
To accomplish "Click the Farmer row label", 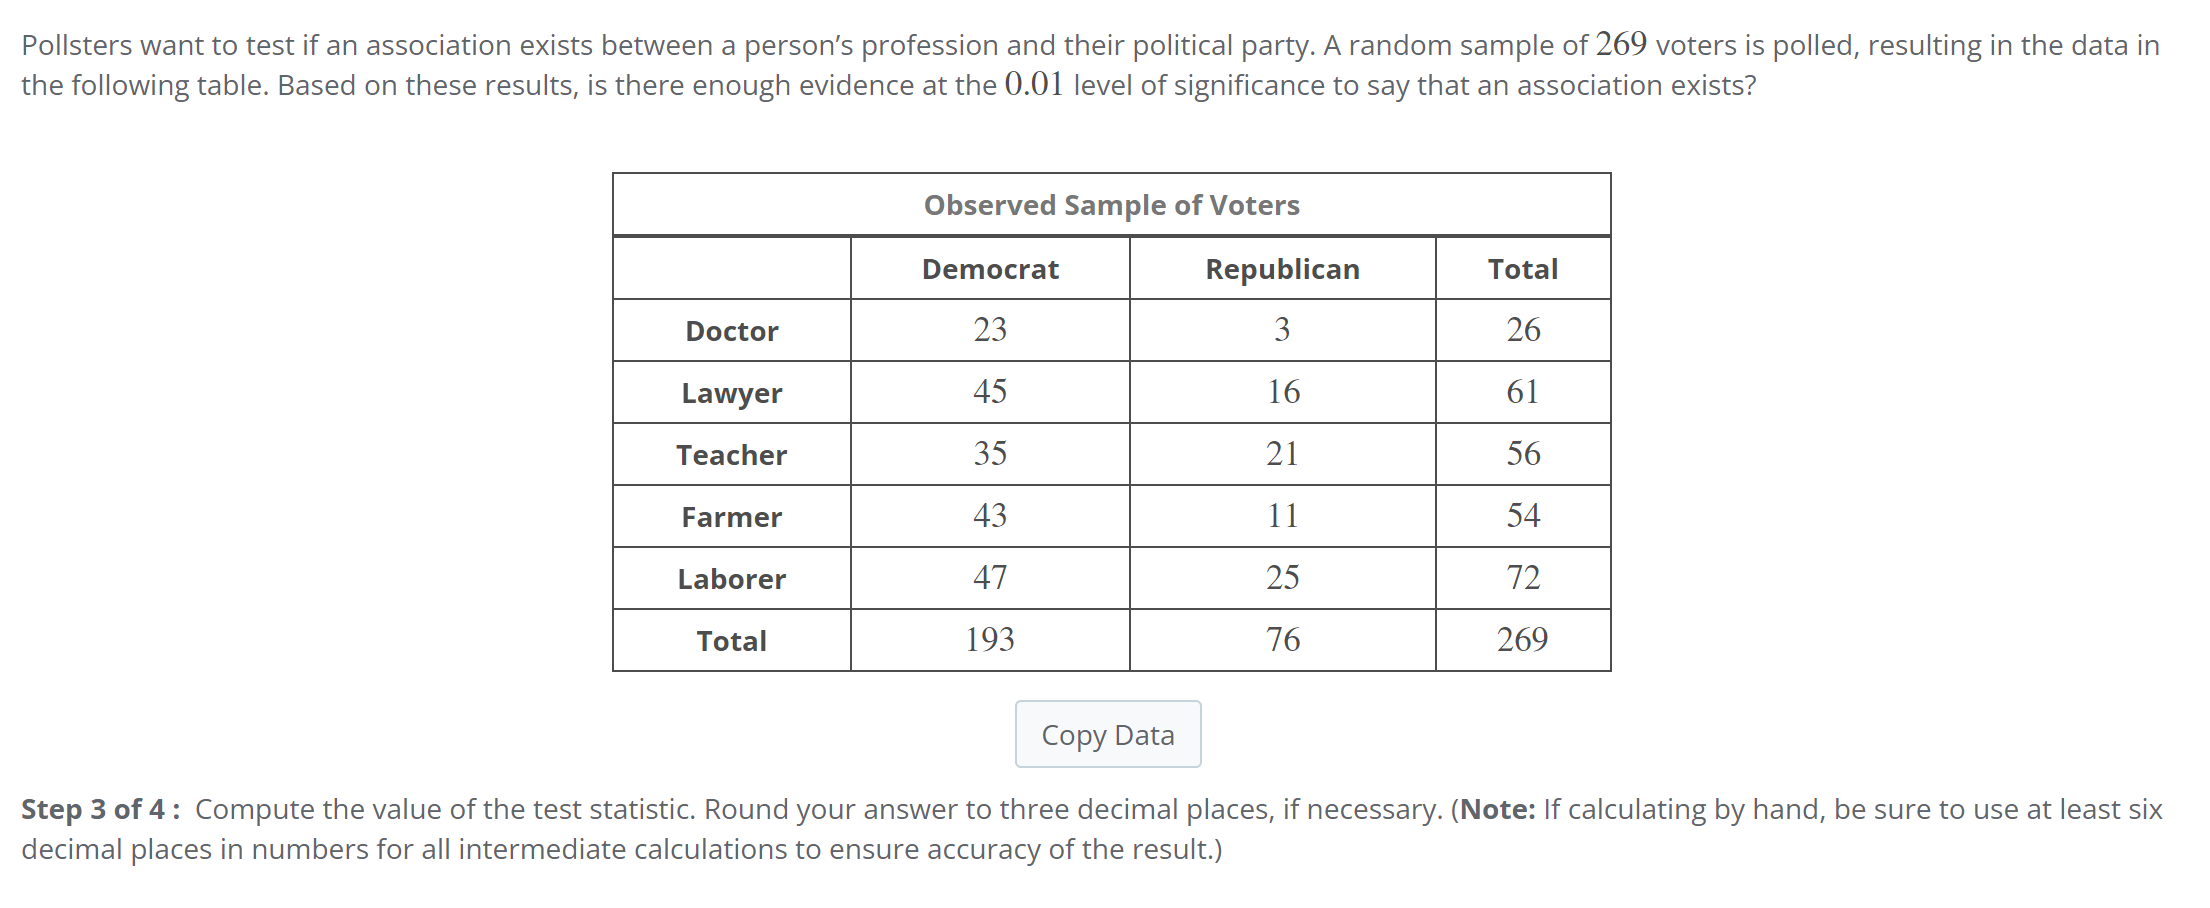I will pos(730,516).
